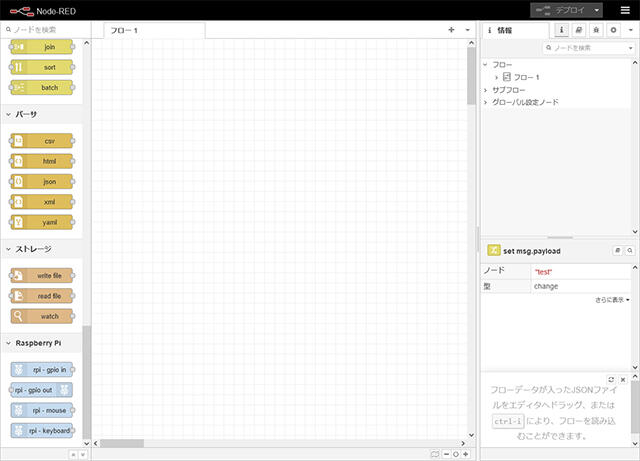
Task: Close the tips box with X
Action: [x=623, y=380]
